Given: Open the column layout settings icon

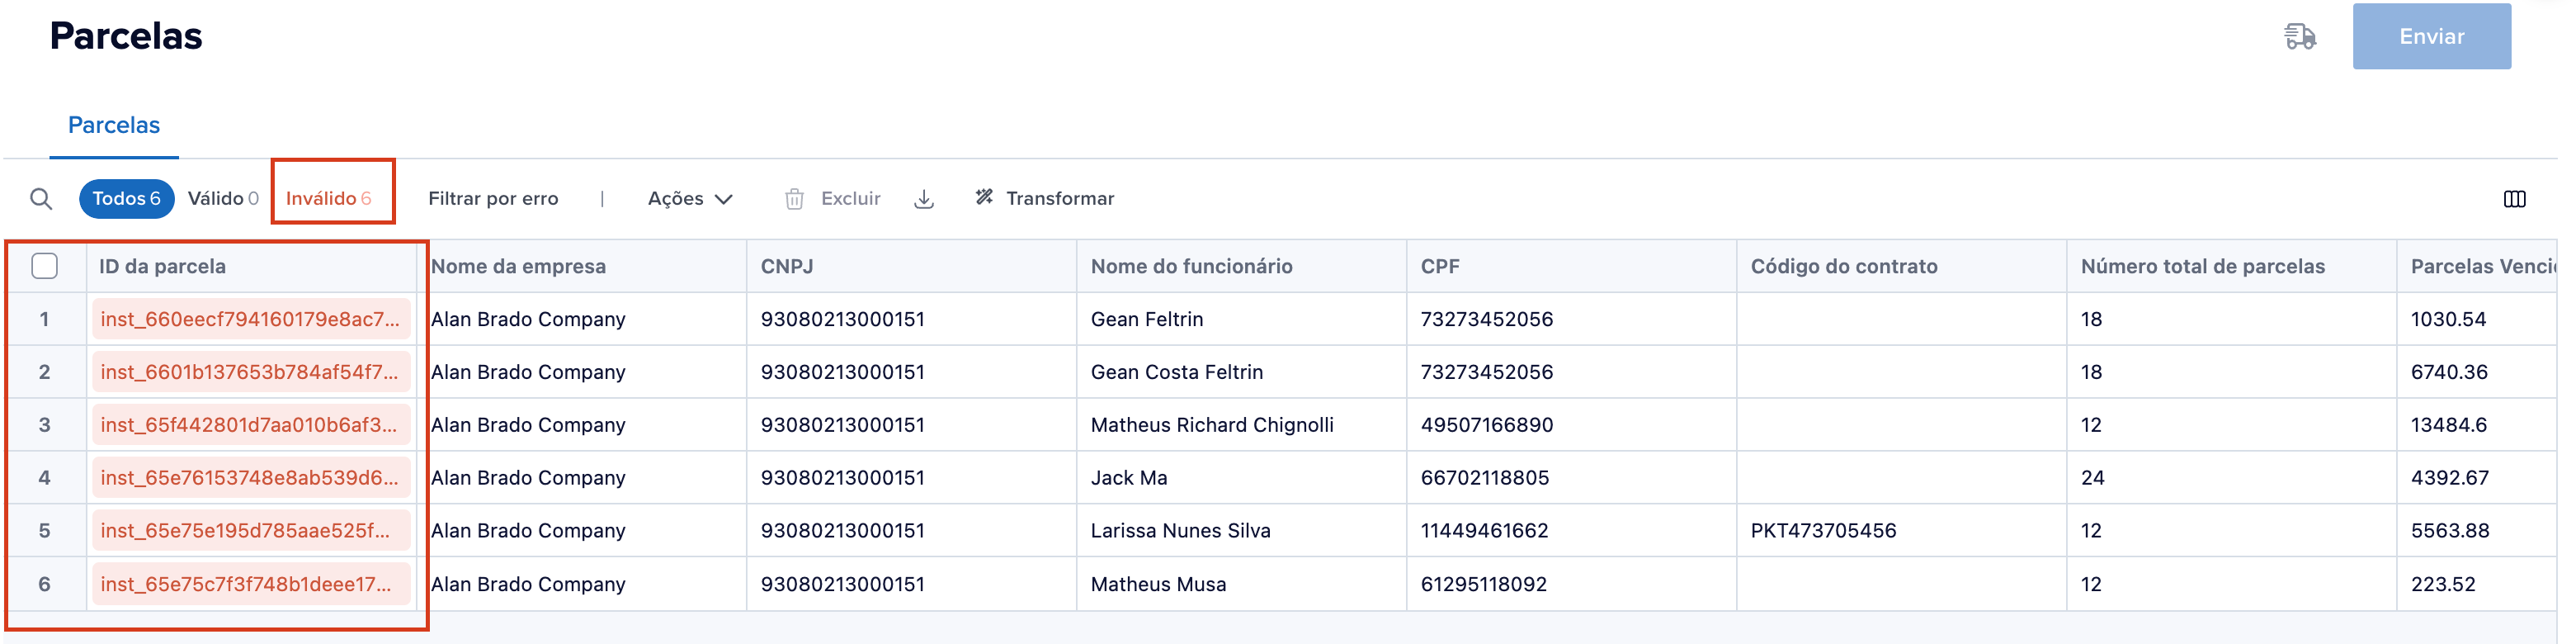Looking at the screenshot, I should (2514, 199).
